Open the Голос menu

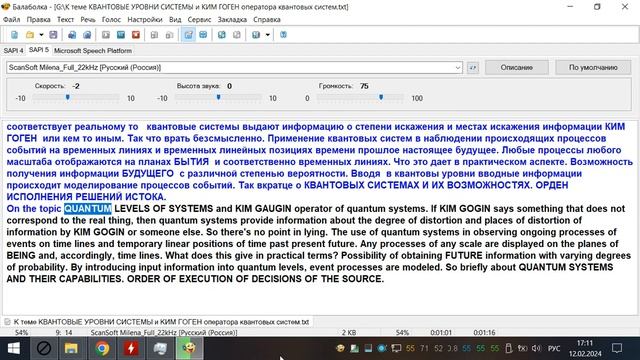[x=111, y=19]
